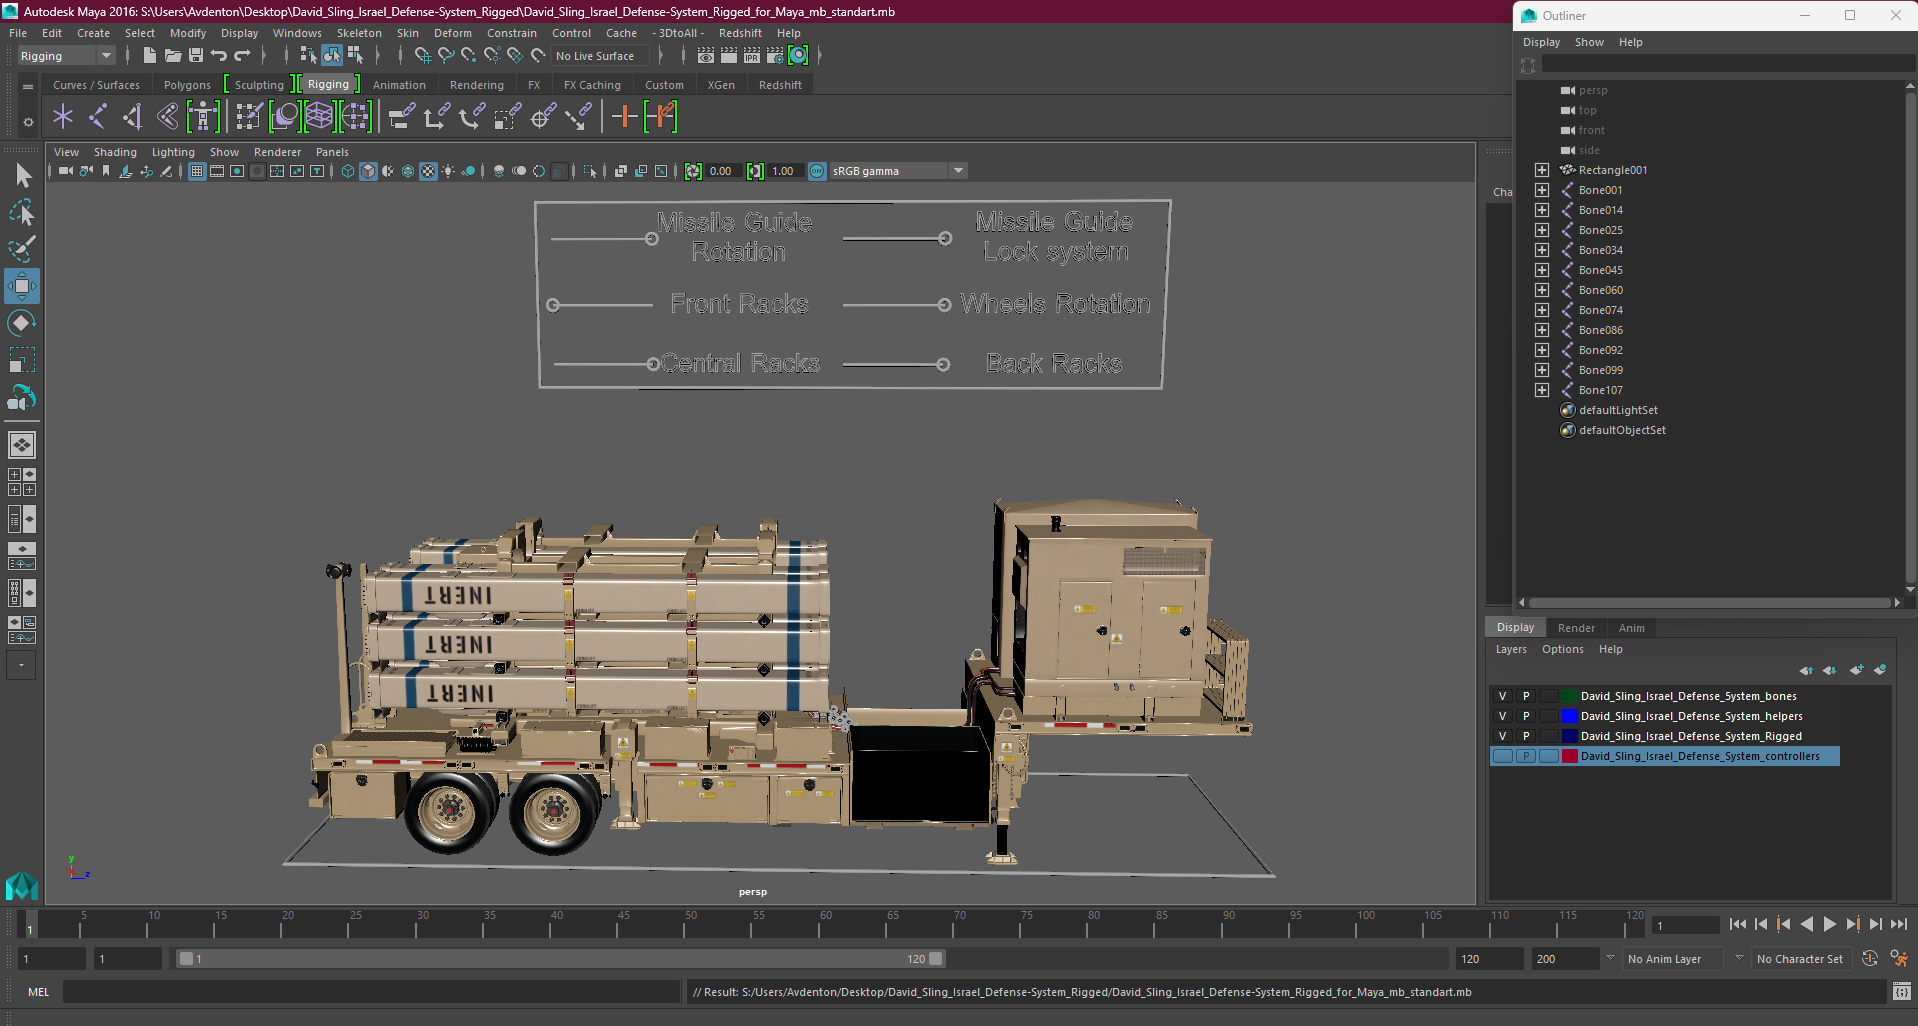The image size is (1918, 1026).
Task: Click the Render current frame icon
Action: pyautogui.click(x=729, y=56)
